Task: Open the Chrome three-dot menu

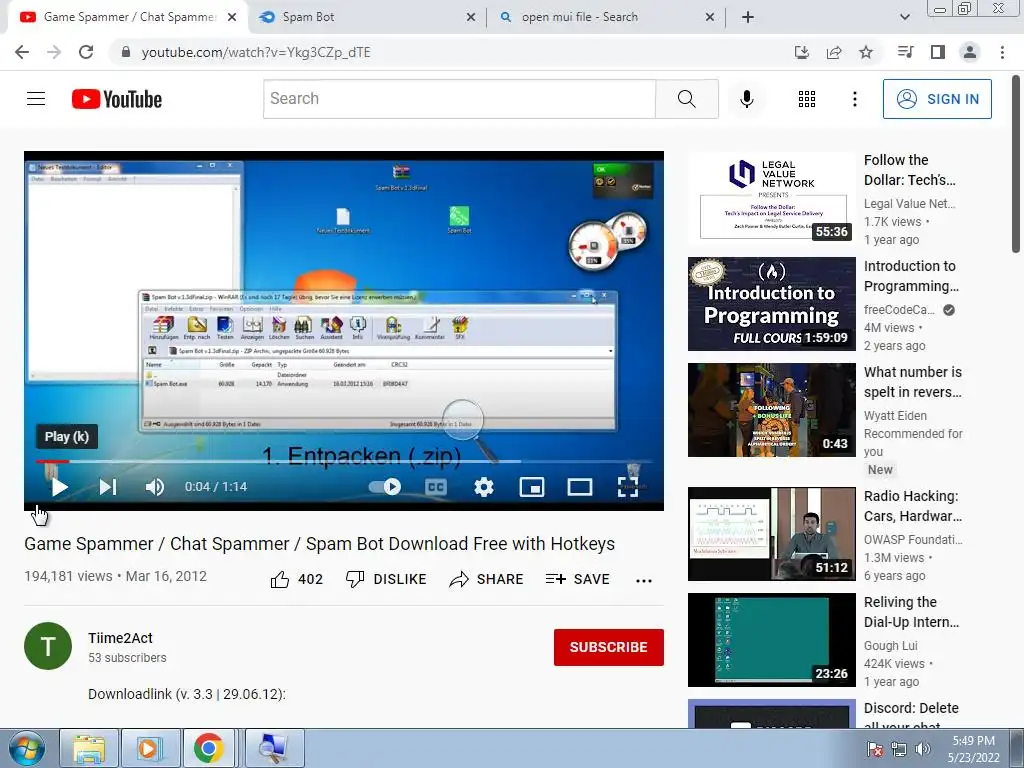Action: [1002, 52]
